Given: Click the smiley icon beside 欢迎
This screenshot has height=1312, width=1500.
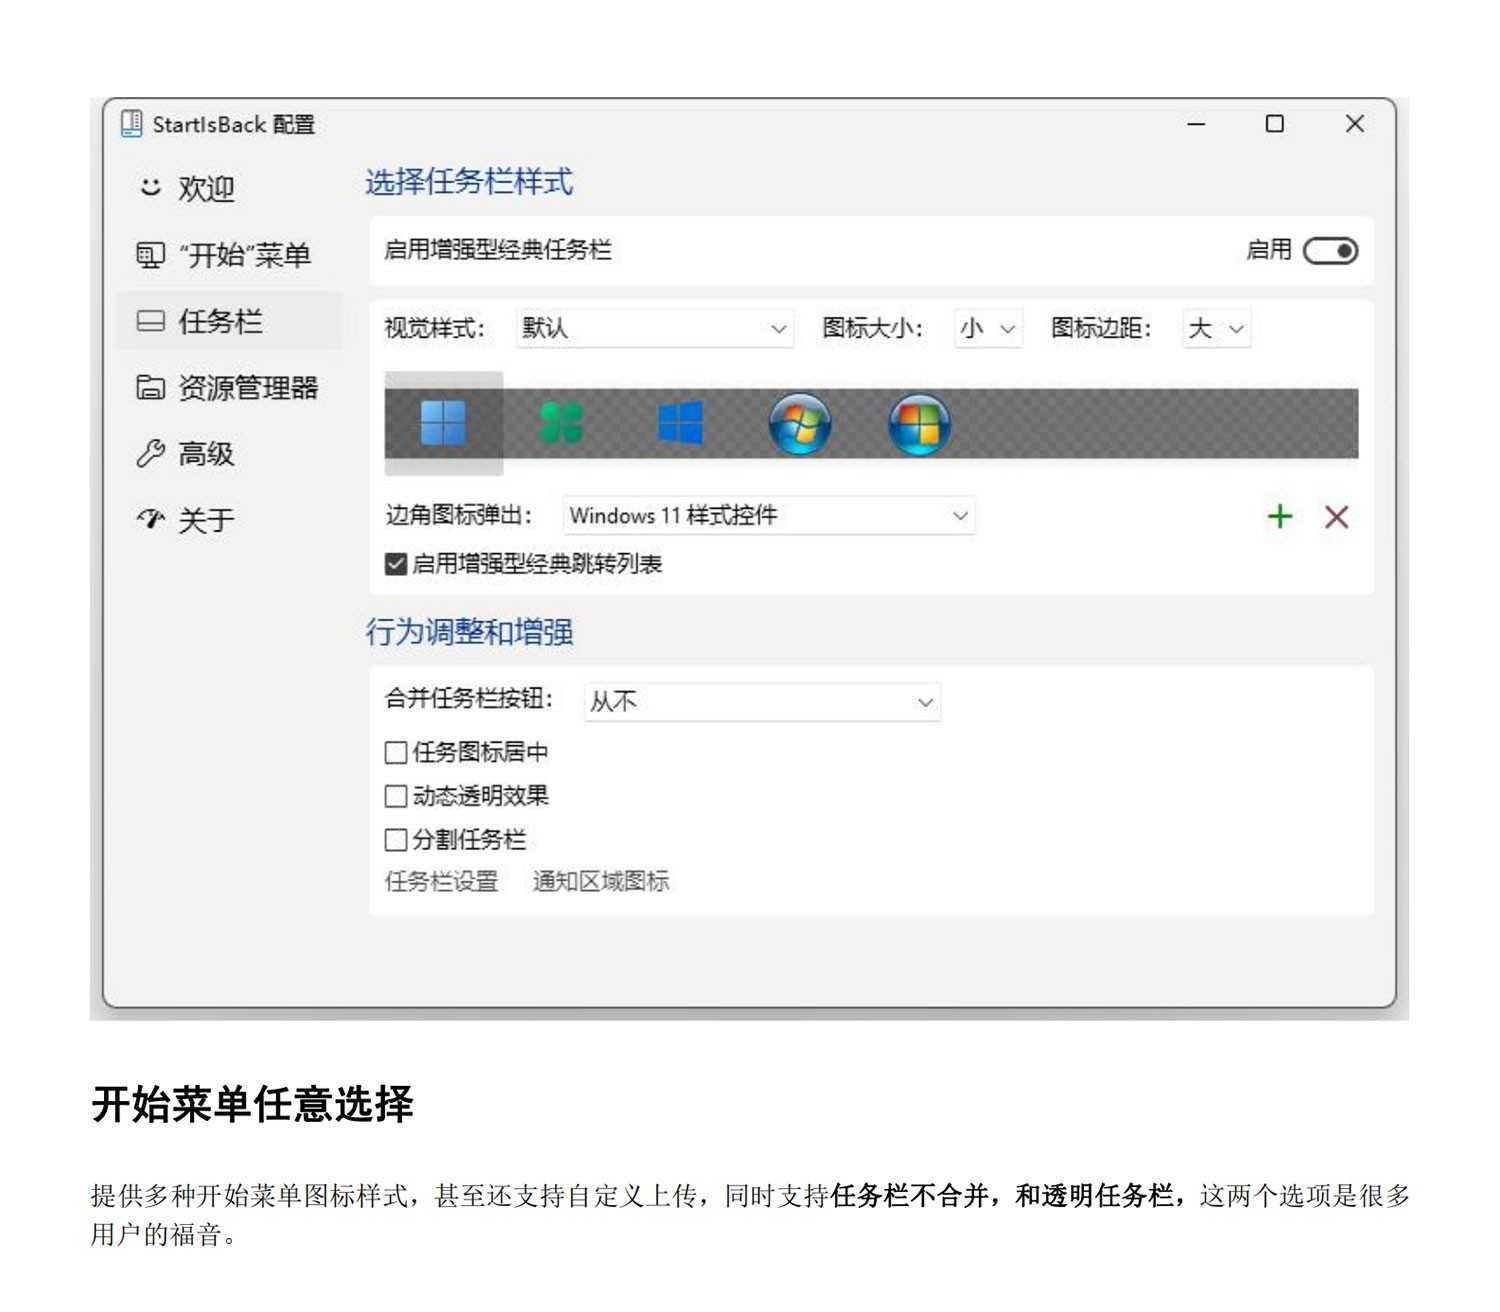Looking at the screenshot, I should pos(150,187).
